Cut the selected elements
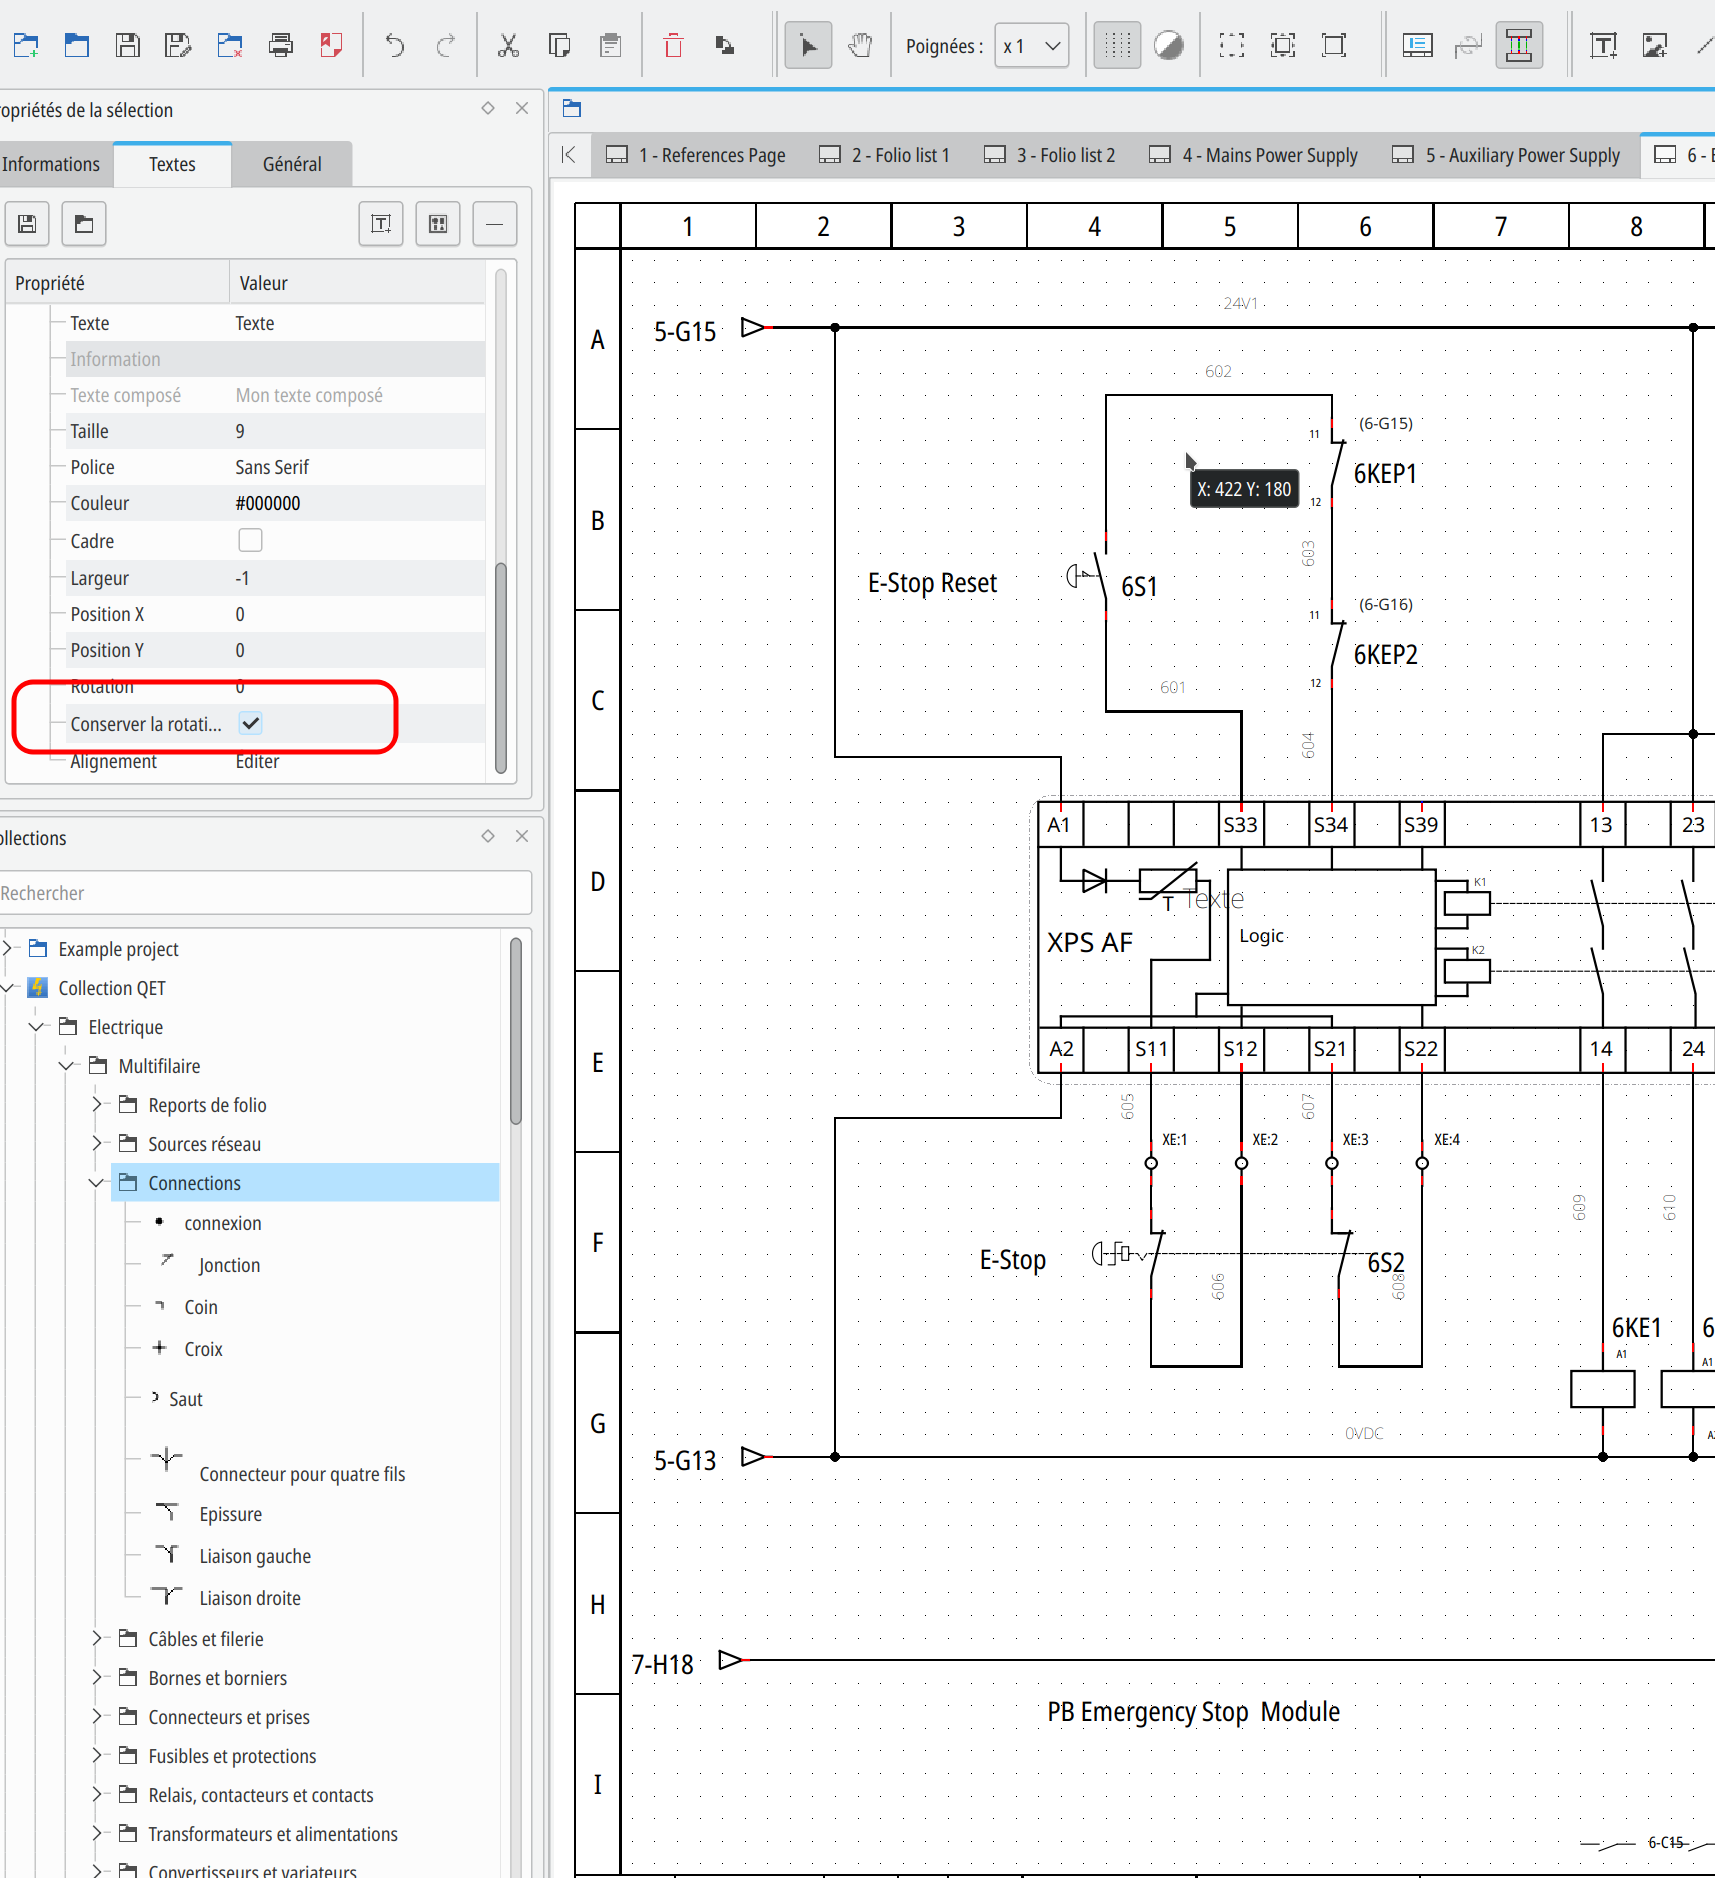 (509, 45)
